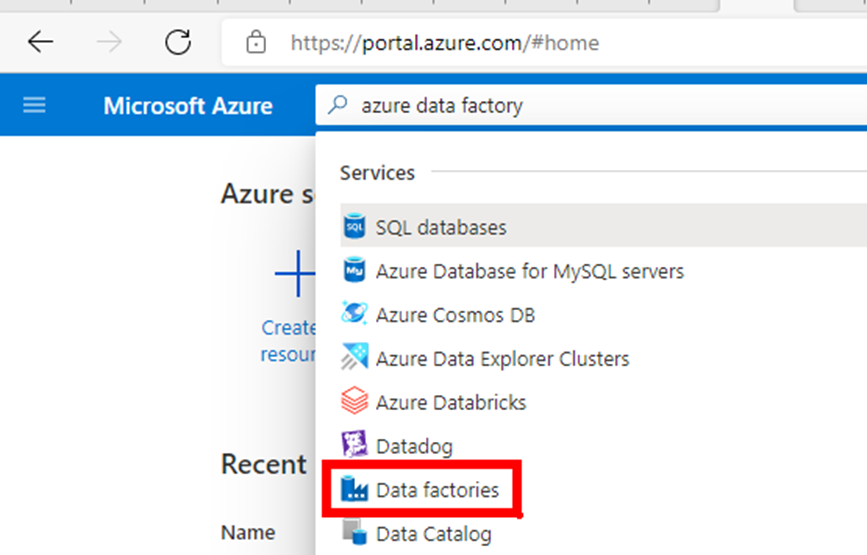Click the Create a resource link text
Image resolution: width=867 pixels, height=555 pixels.
[288, 341]
